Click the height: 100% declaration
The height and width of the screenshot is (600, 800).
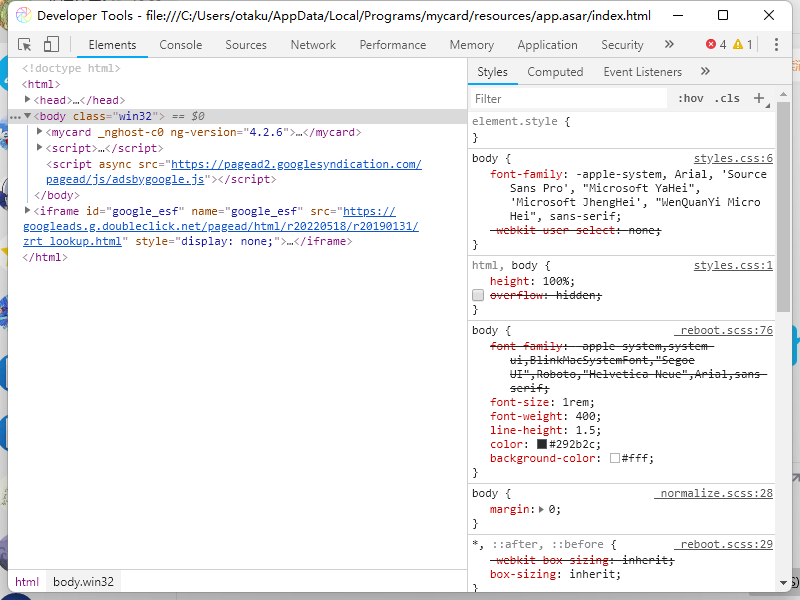532,281
